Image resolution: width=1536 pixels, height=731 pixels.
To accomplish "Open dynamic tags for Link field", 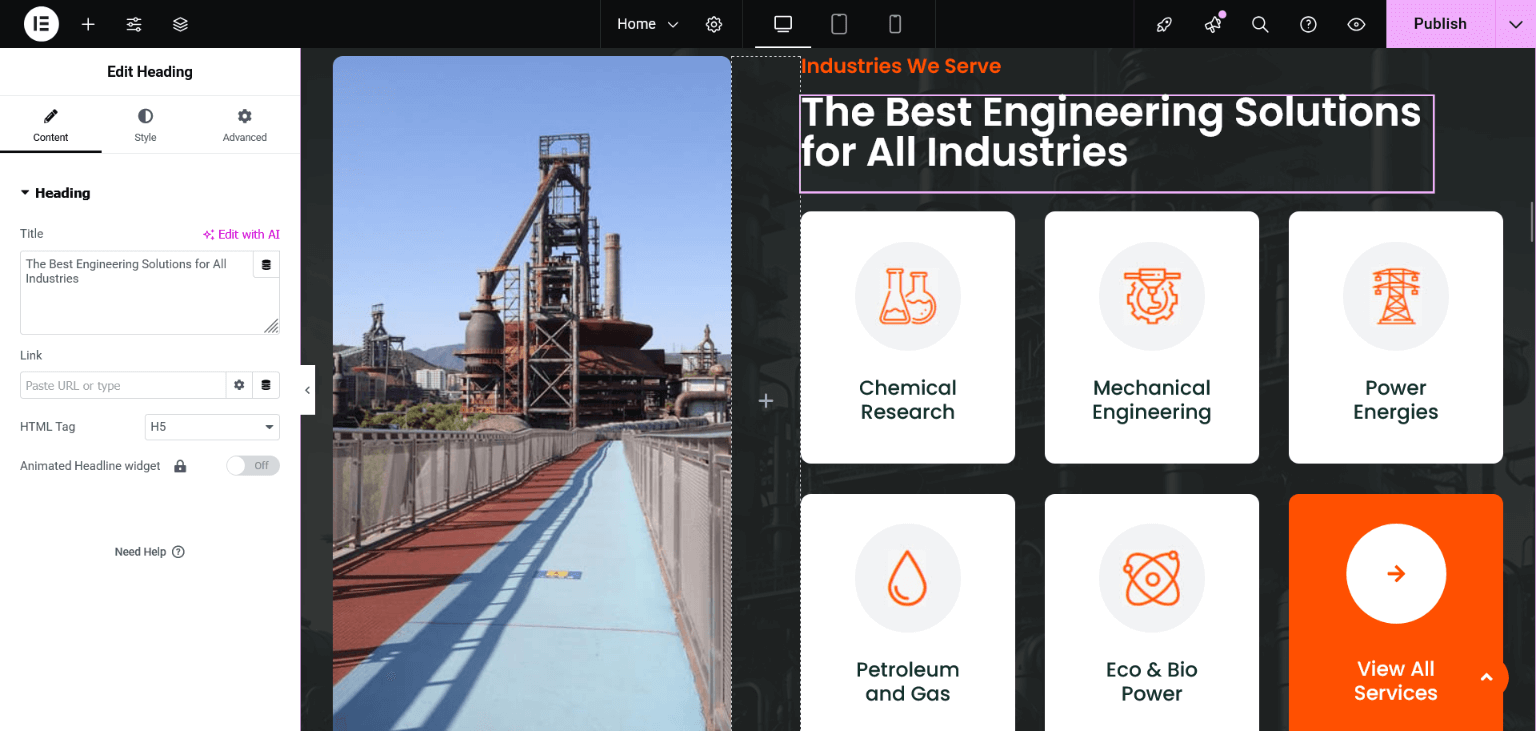I will click(266, 385).
